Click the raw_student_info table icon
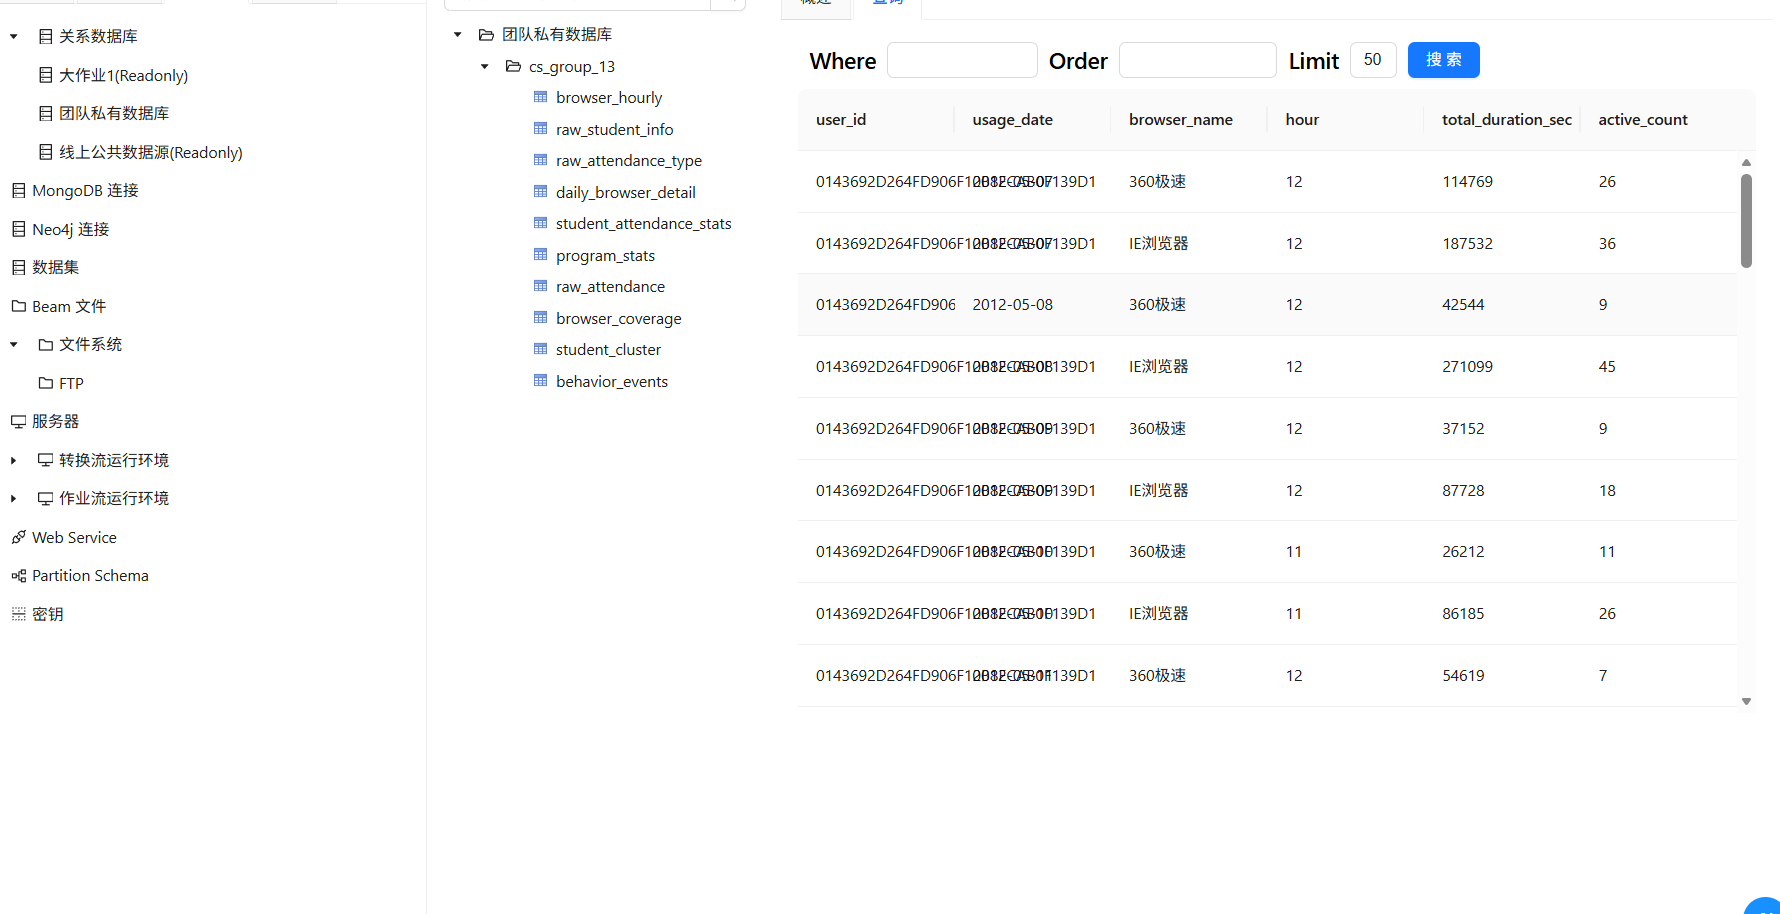 (x=541, y=129)
